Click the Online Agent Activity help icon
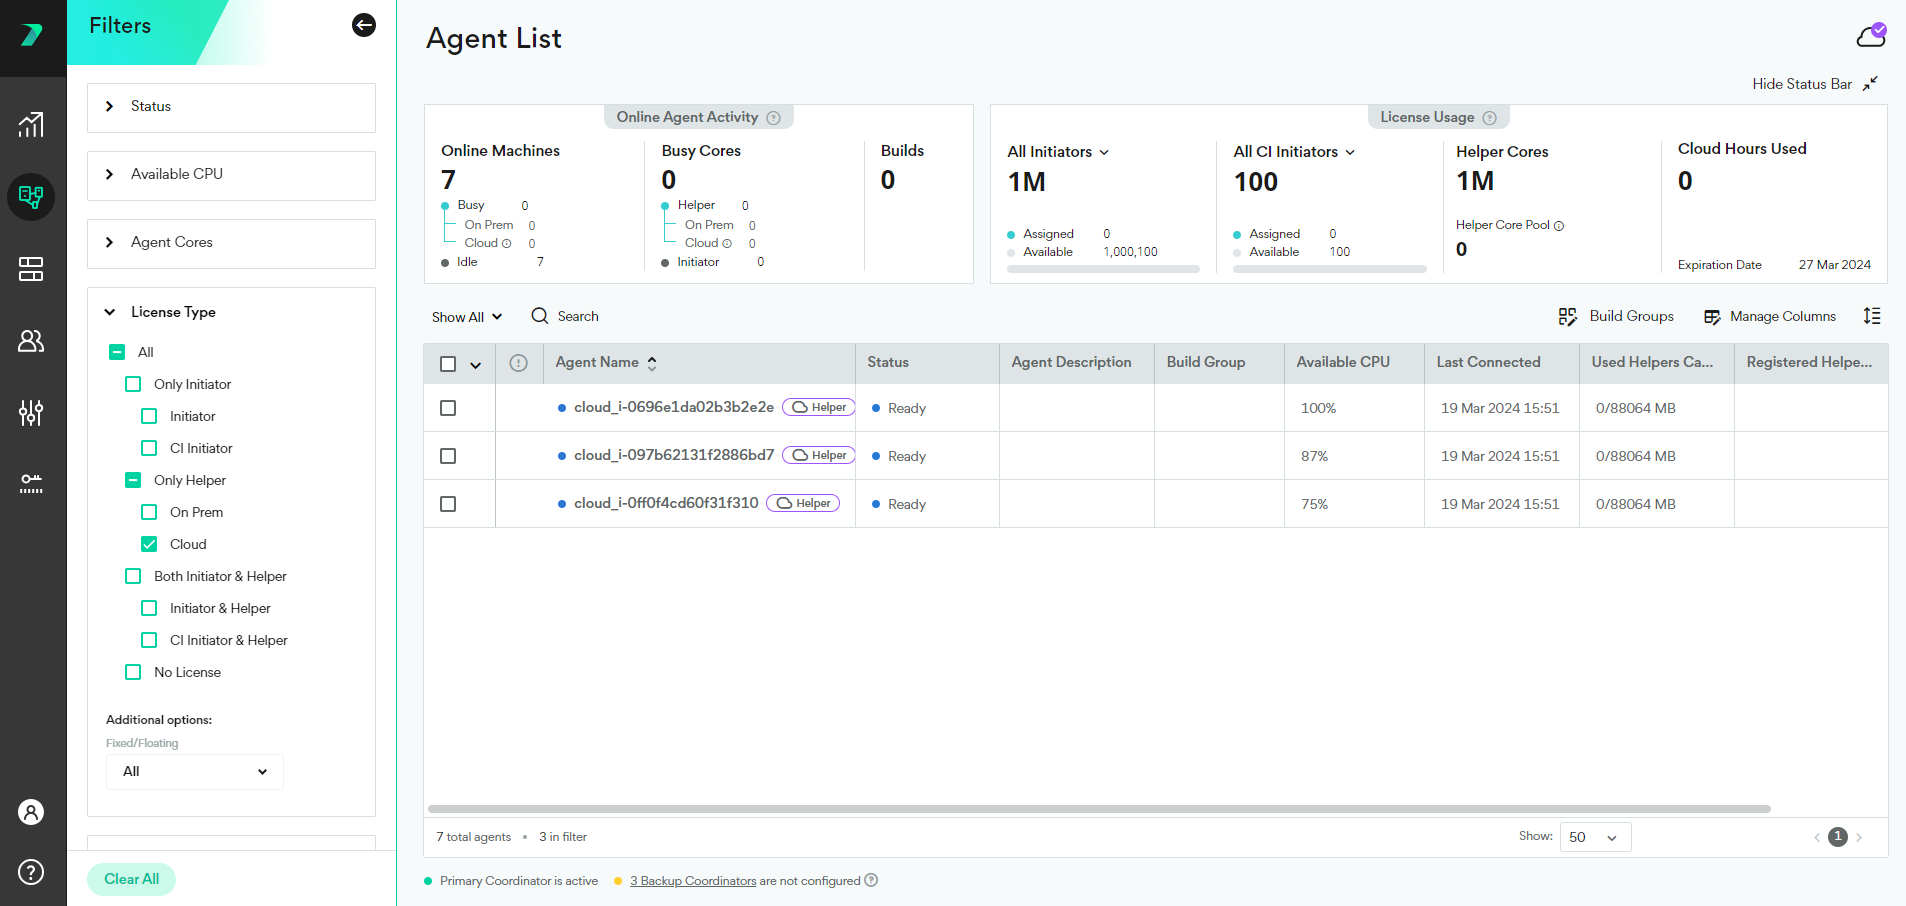This screenshot has height=906, width=1906. coord(773,118)
